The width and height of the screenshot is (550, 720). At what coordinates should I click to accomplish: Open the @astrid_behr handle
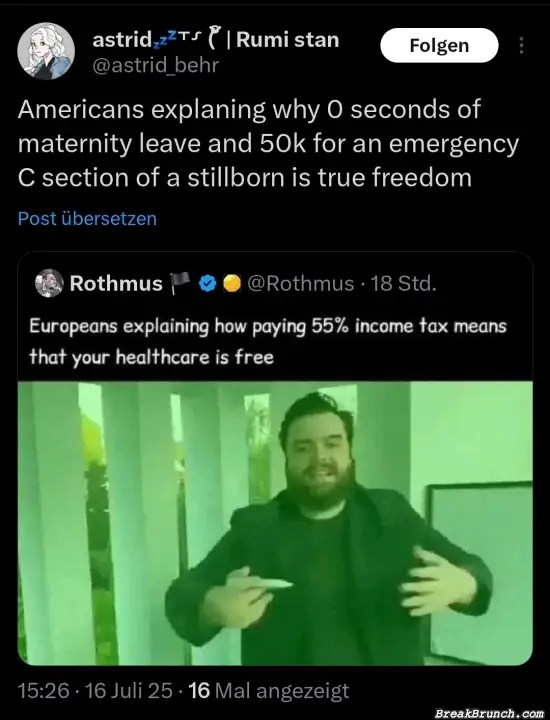click(x=156, y=65)
